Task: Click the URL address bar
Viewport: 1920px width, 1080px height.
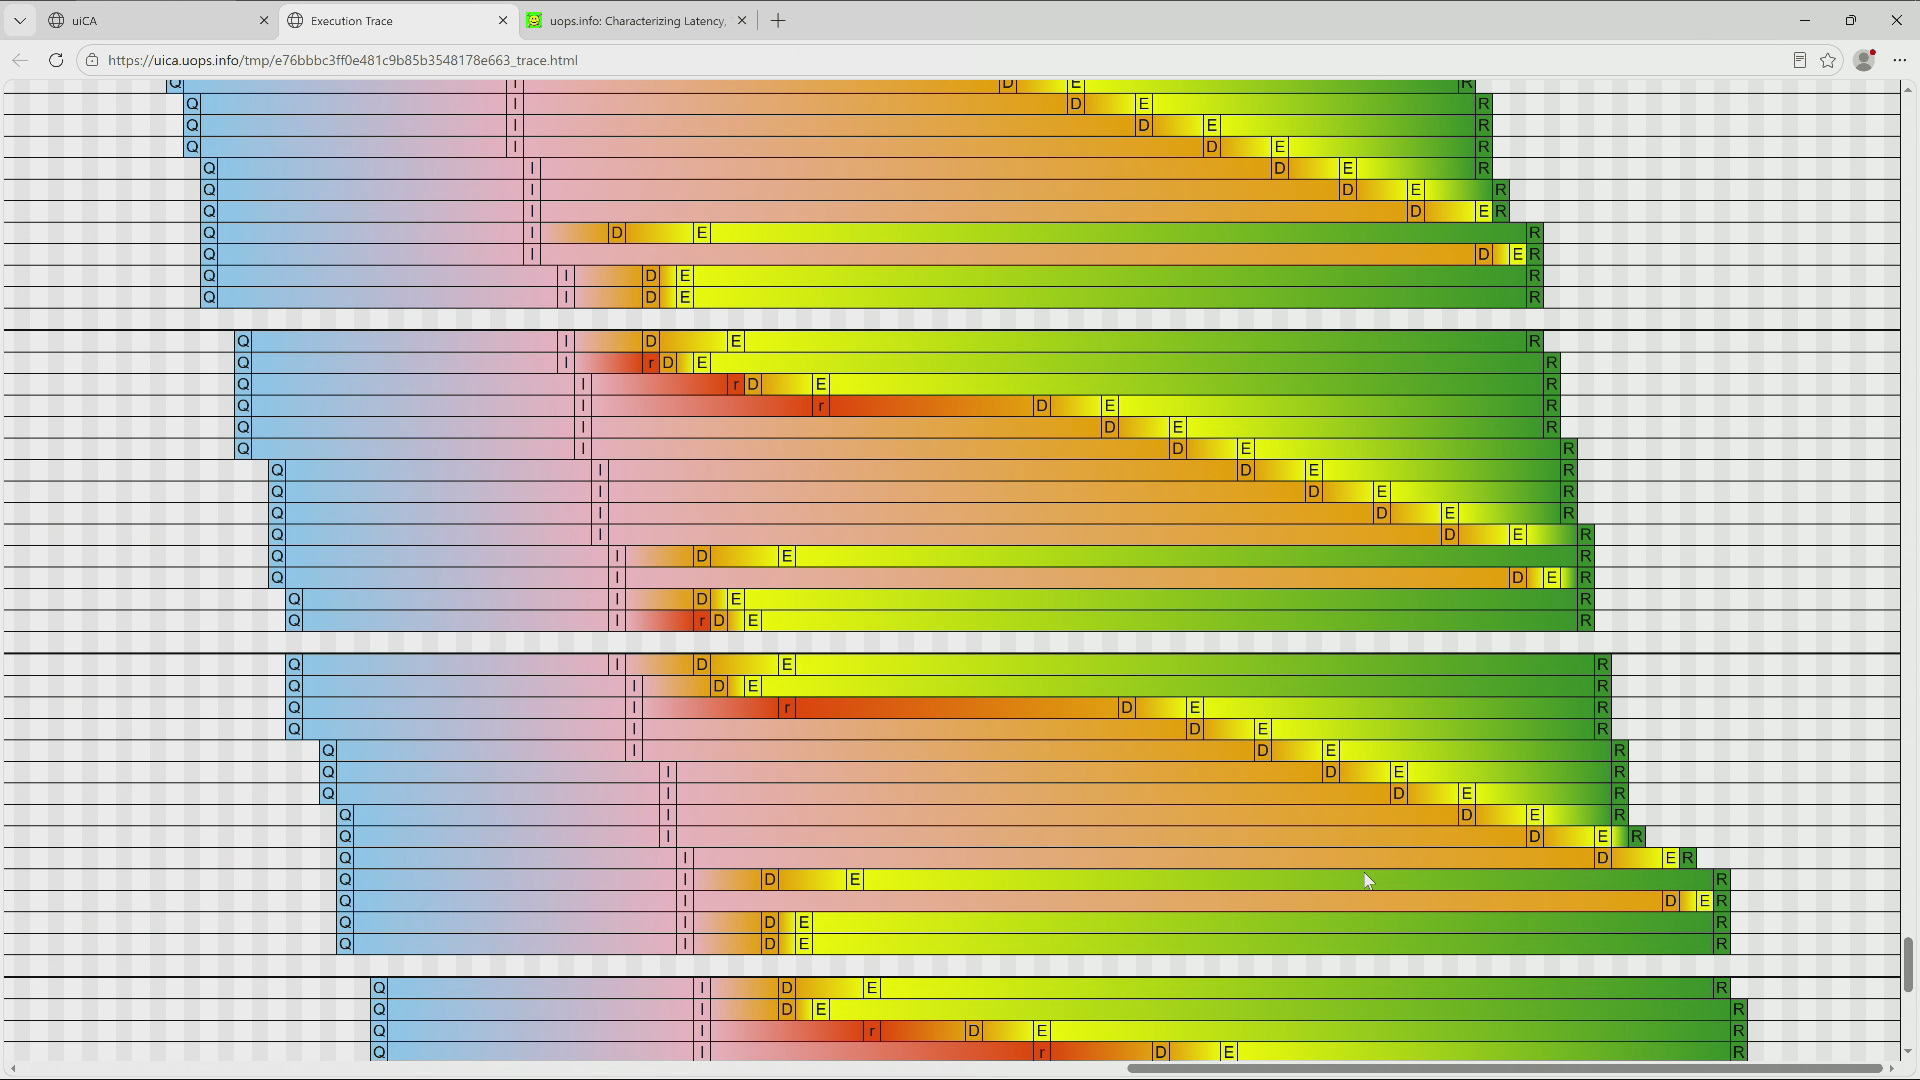Action: click(940, 60)
